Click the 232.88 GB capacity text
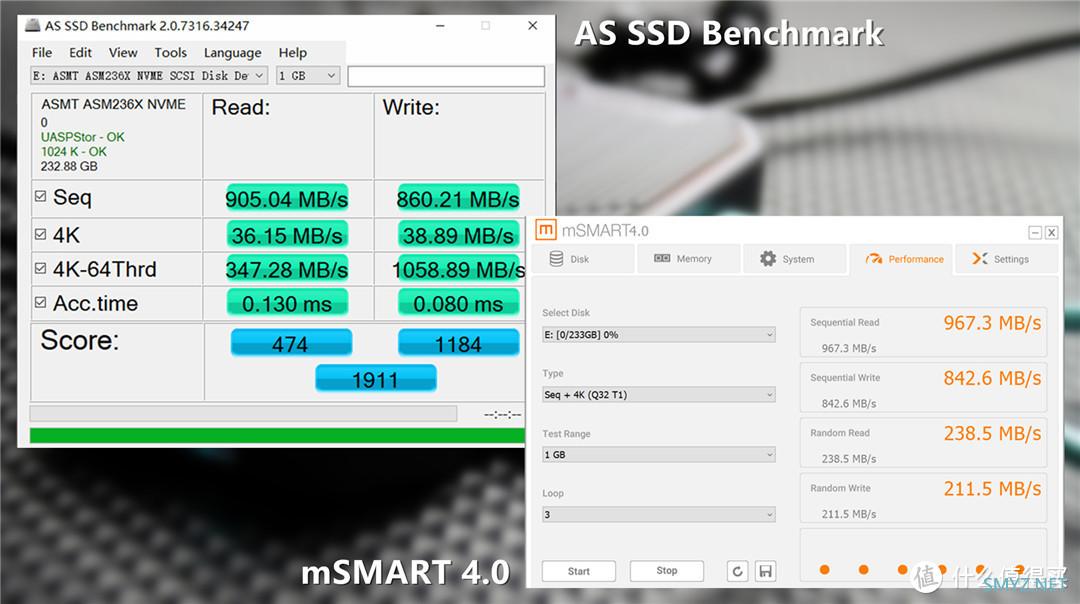The height and width of the screenshot is (604, 1080). pyautogui.click(x=69, y=166)
